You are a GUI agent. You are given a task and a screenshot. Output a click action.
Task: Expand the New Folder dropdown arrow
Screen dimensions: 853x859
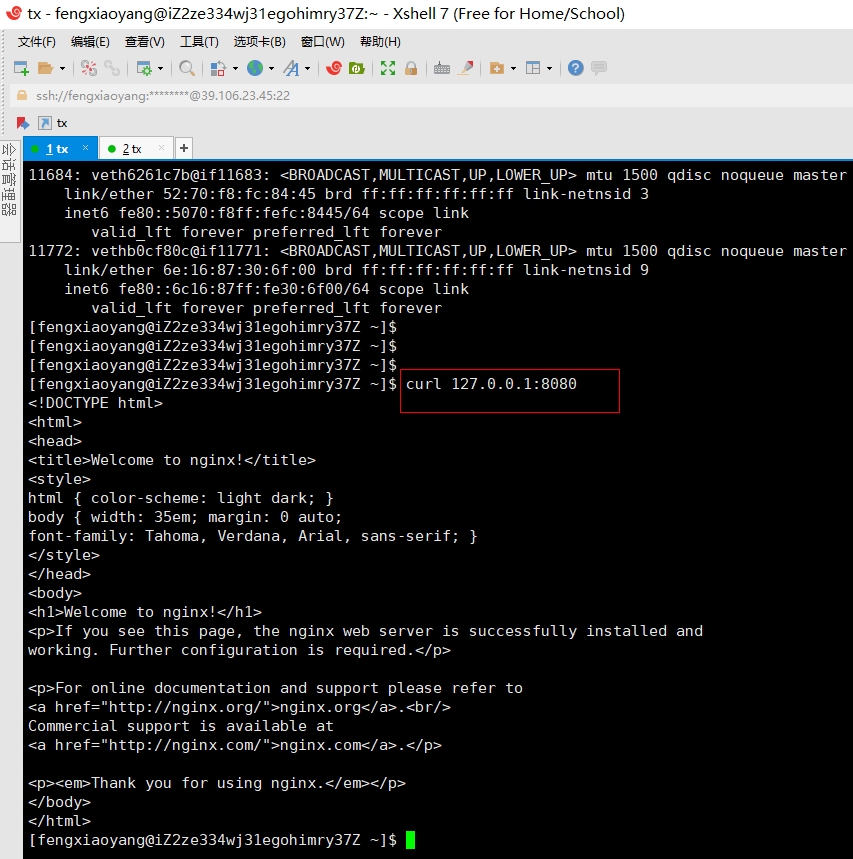[513, 68]
